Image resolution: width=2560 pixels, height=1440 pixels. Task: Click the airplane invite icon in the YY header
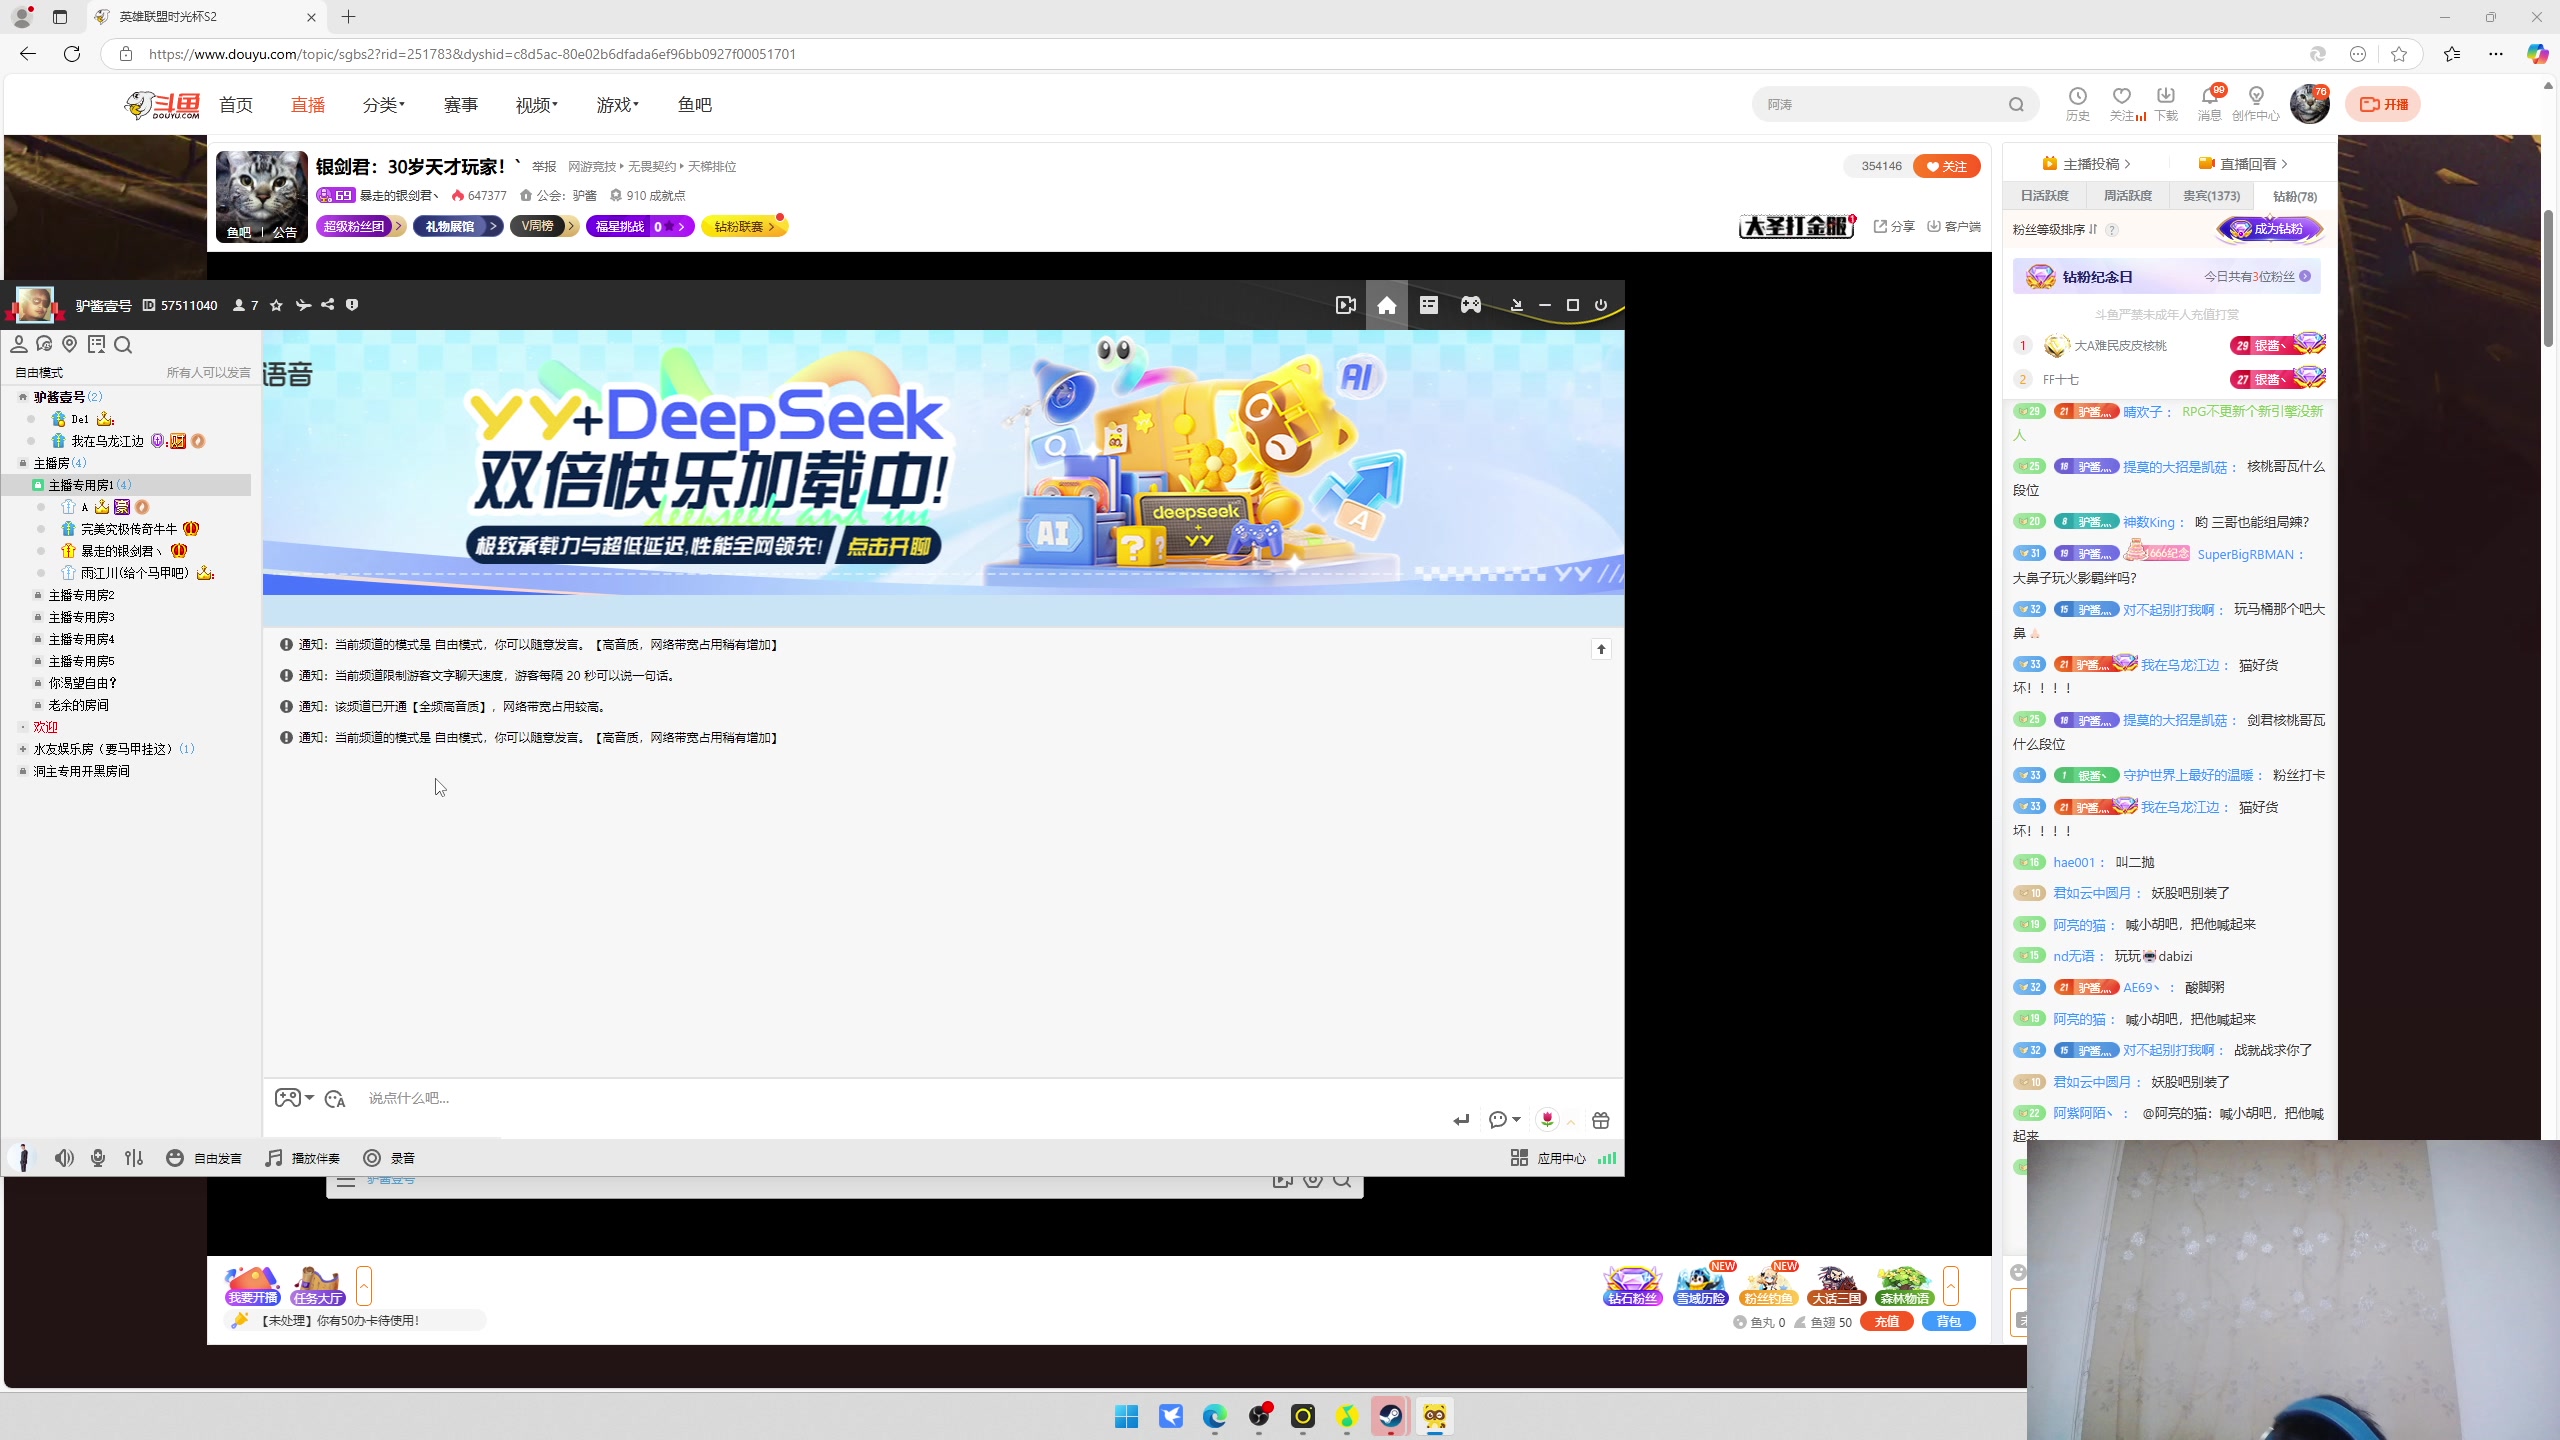click(303, 305)
